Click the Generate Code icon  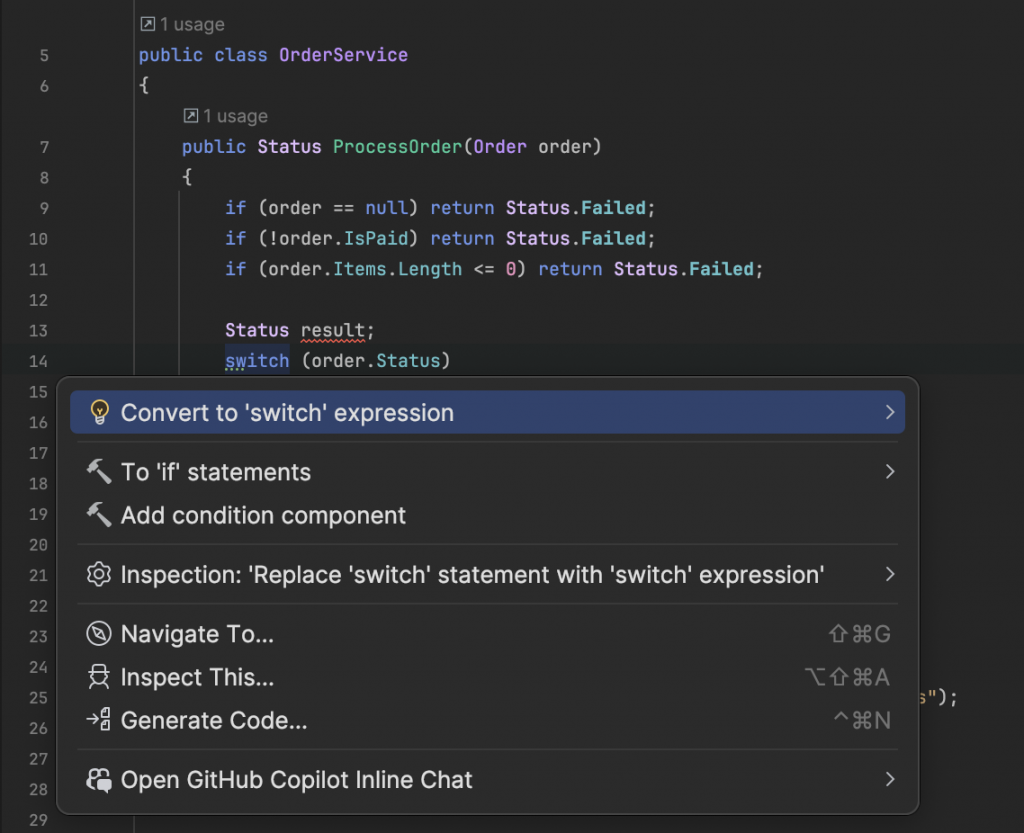[99, 720]
